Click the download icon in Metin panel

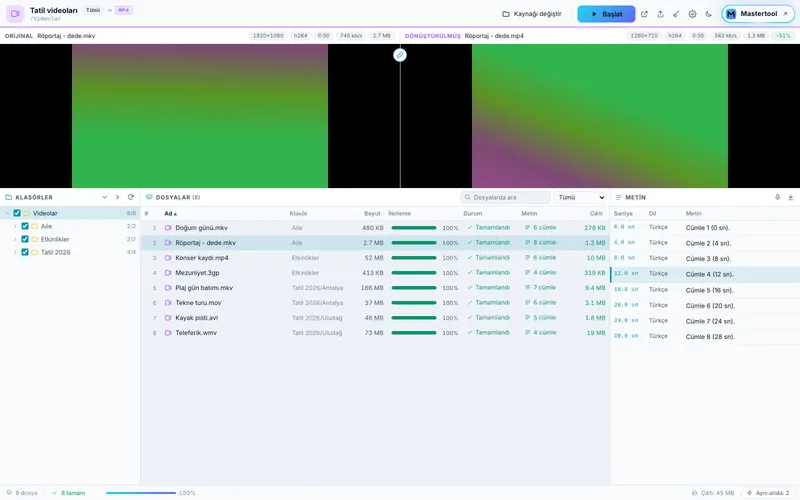coord(790,197)
